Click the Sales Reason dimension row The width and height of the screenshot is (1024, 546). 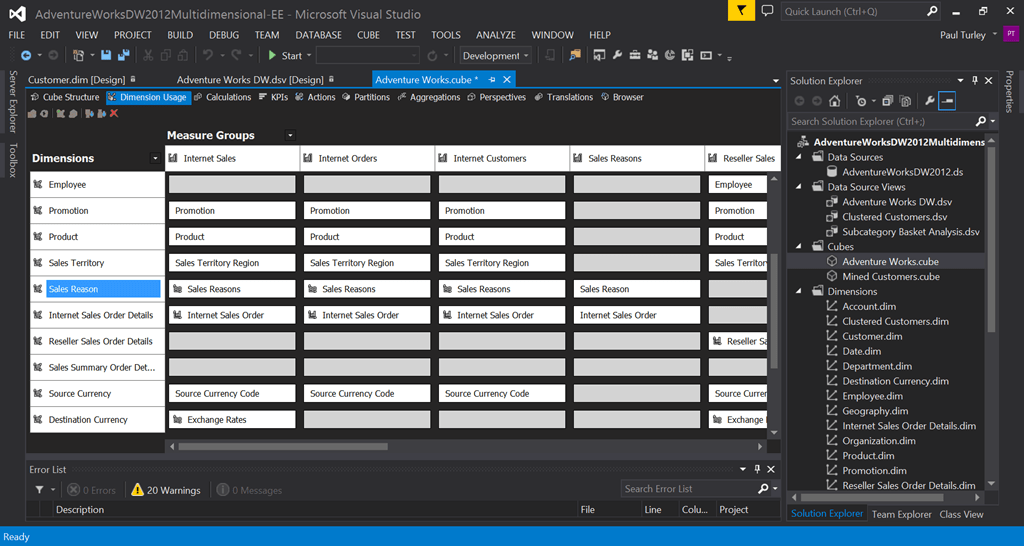(97, 289)
